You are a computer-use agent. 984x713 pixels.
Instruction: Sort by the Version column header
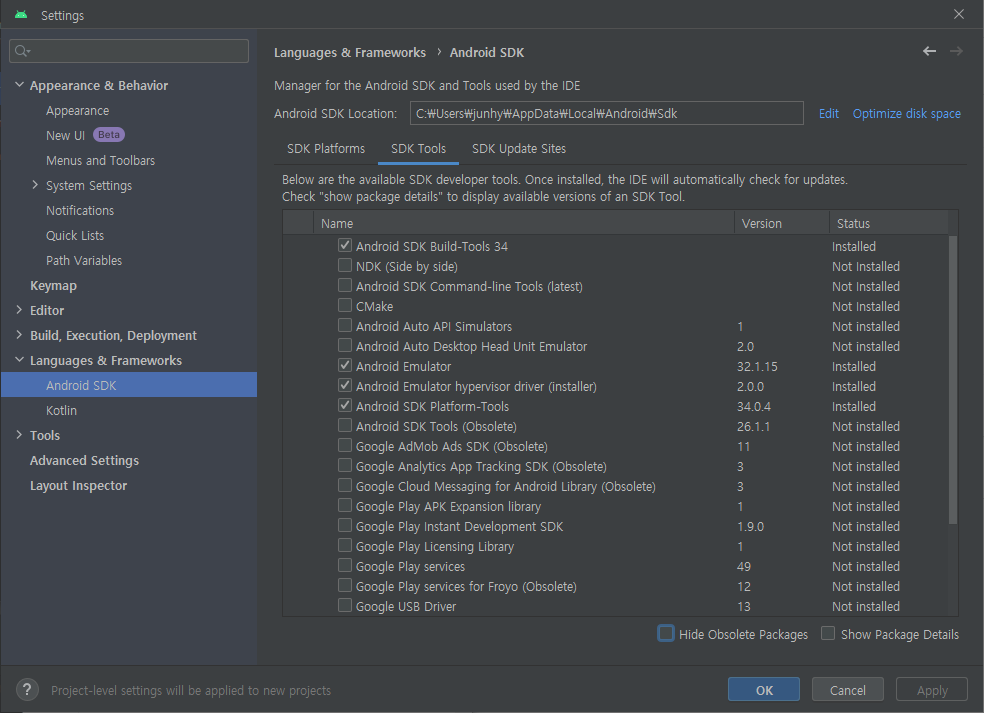[x=782, y=223]
